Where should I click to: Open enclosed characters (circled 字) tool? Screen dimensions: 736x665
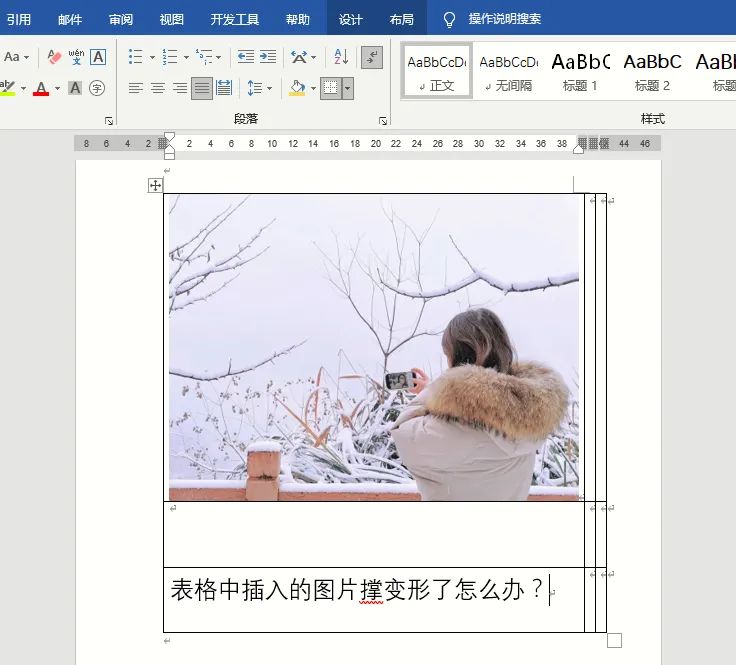click(x=97, y=88)
